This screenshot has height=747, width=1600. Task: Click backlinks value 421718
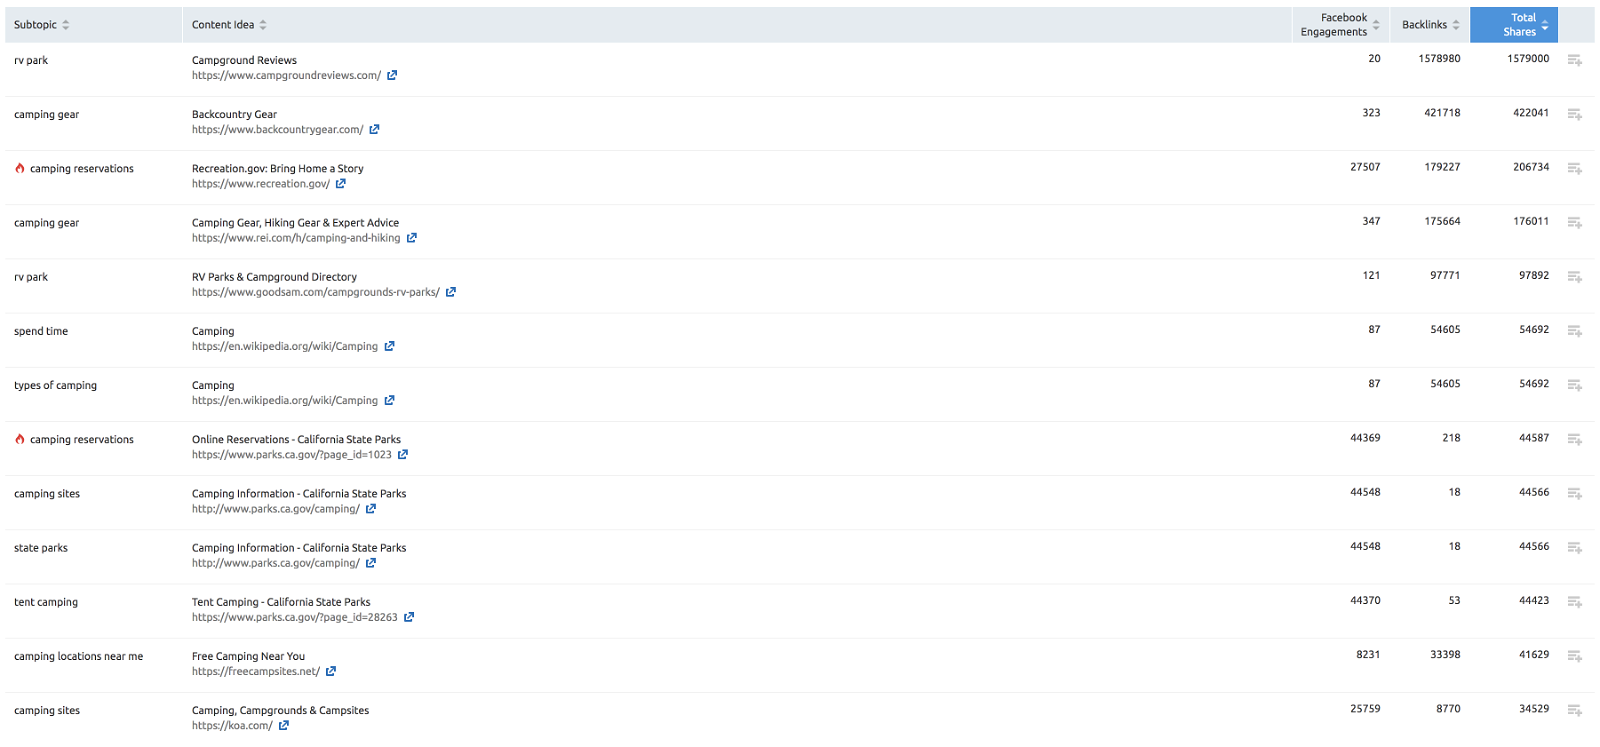[x=1442, y=113]
